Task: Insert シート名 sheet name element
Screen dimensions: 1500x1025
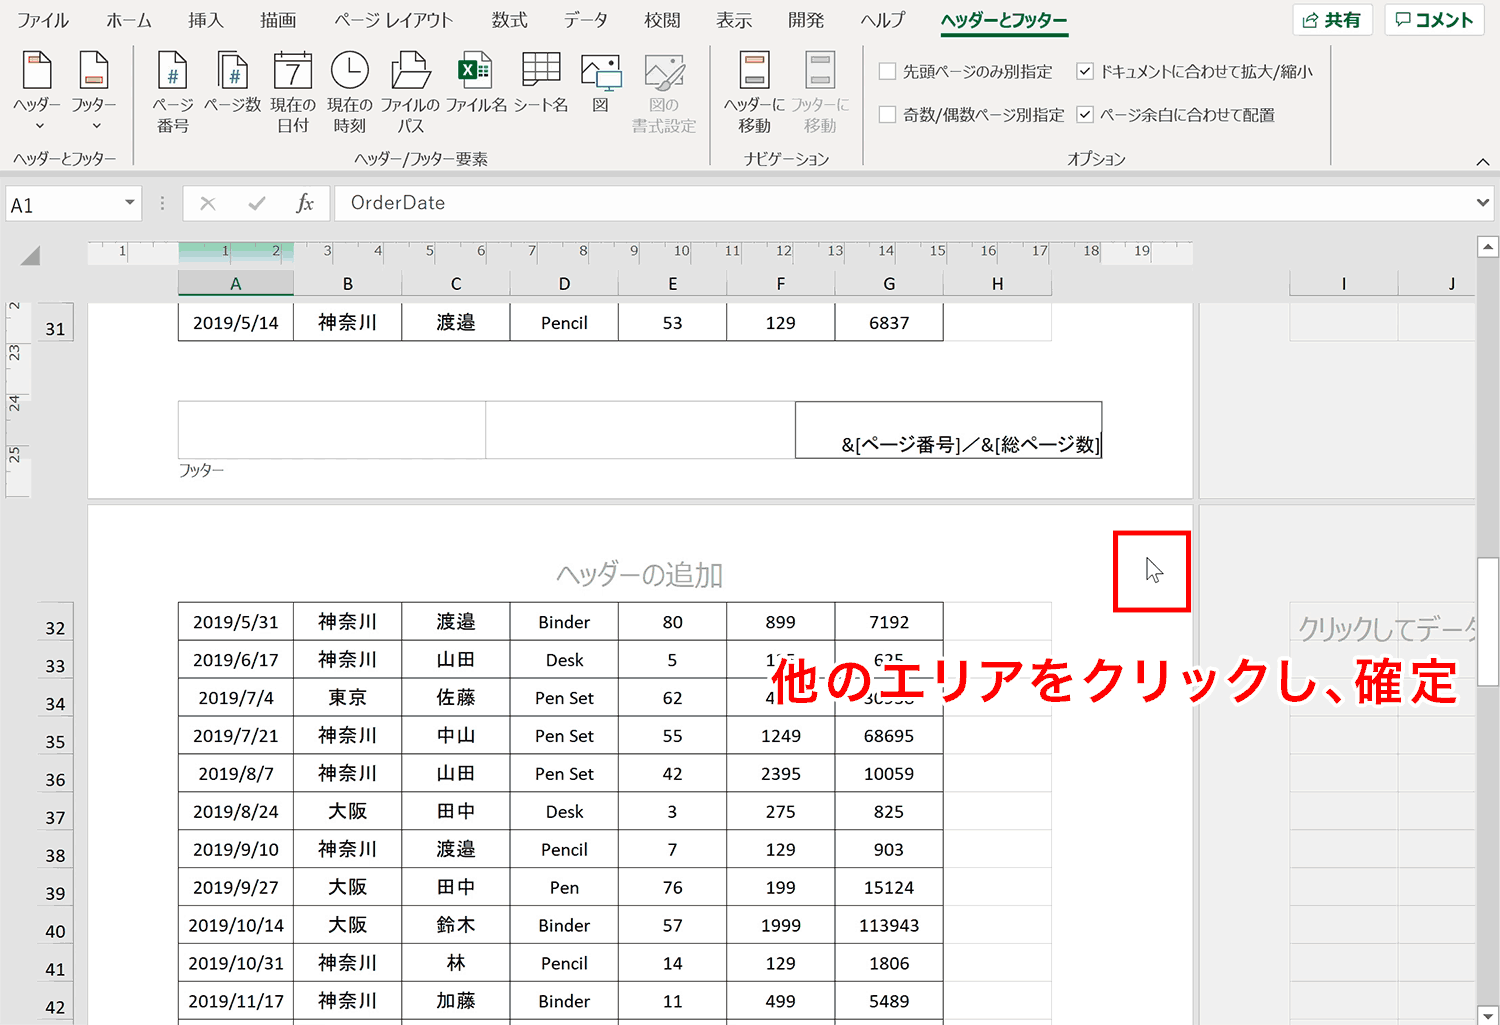Action: [x=541, y=83]
